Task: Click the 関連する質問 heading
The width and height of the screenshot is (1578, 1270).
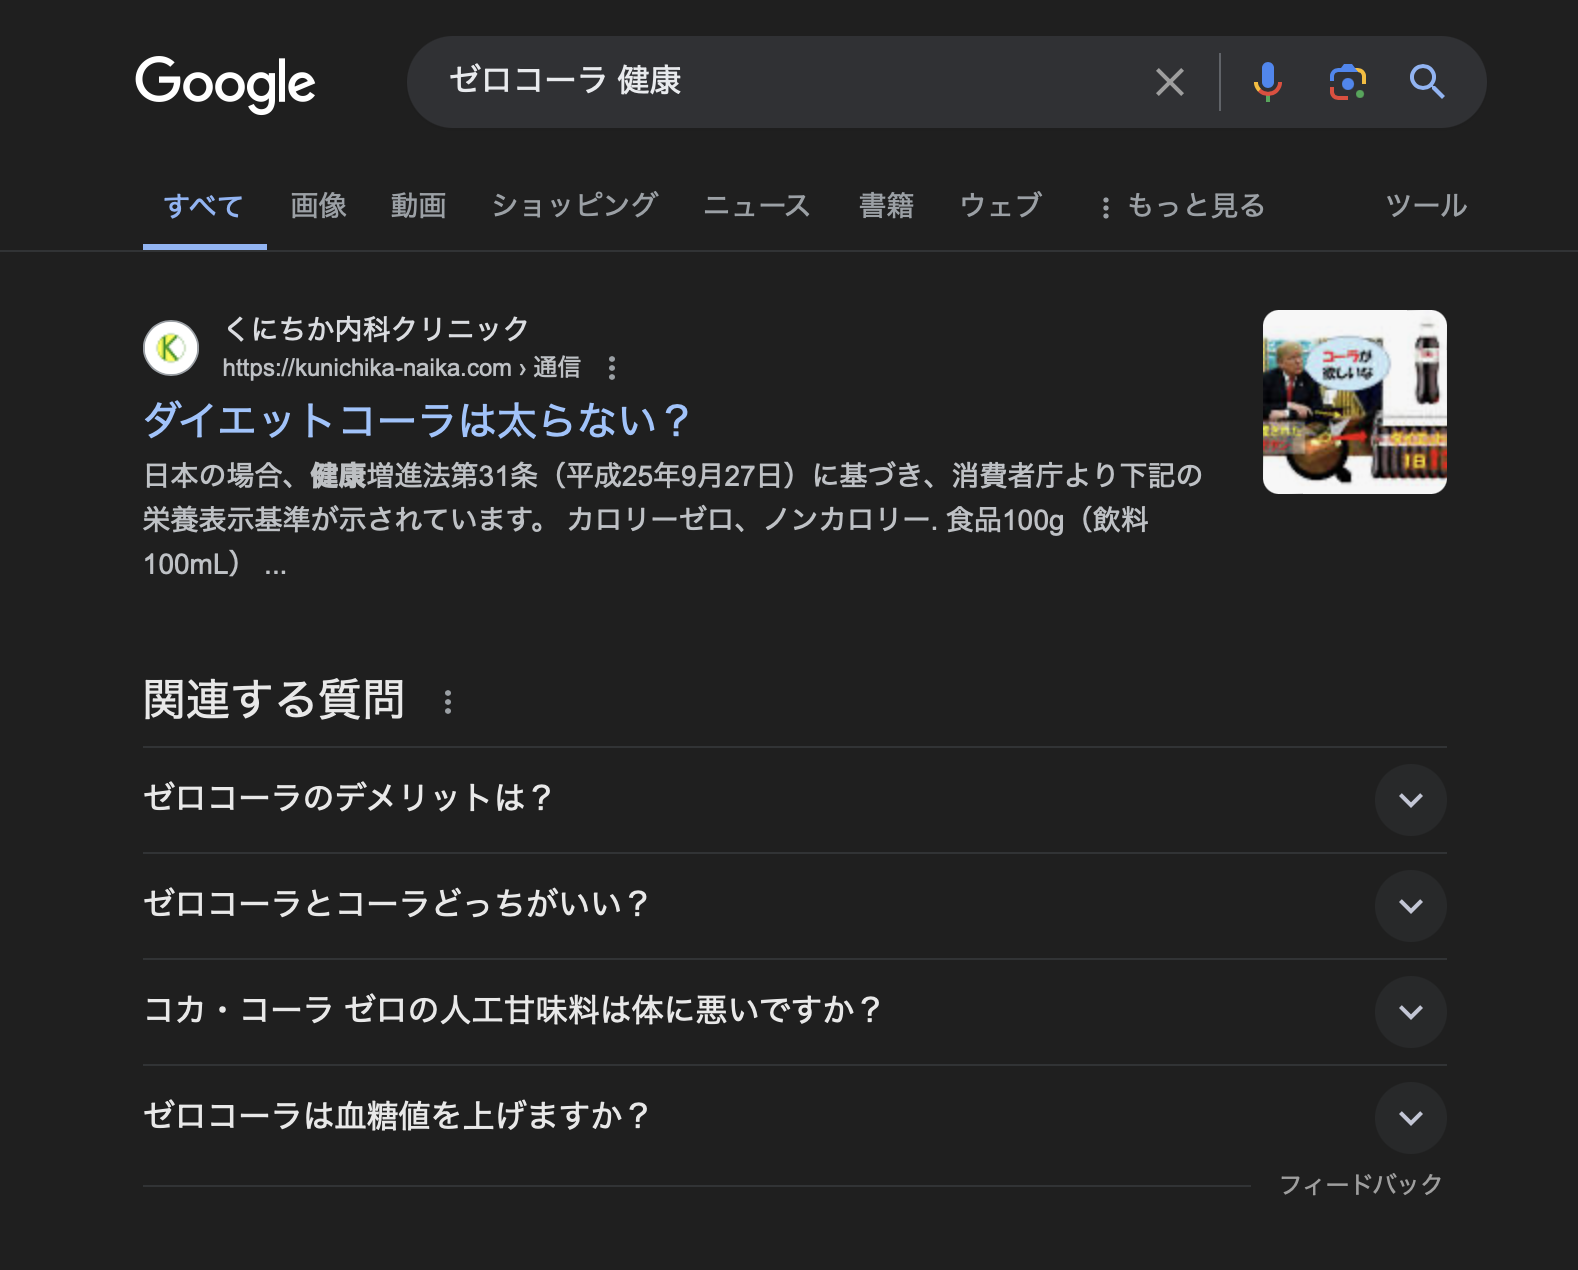Action: tap(274, 700)
